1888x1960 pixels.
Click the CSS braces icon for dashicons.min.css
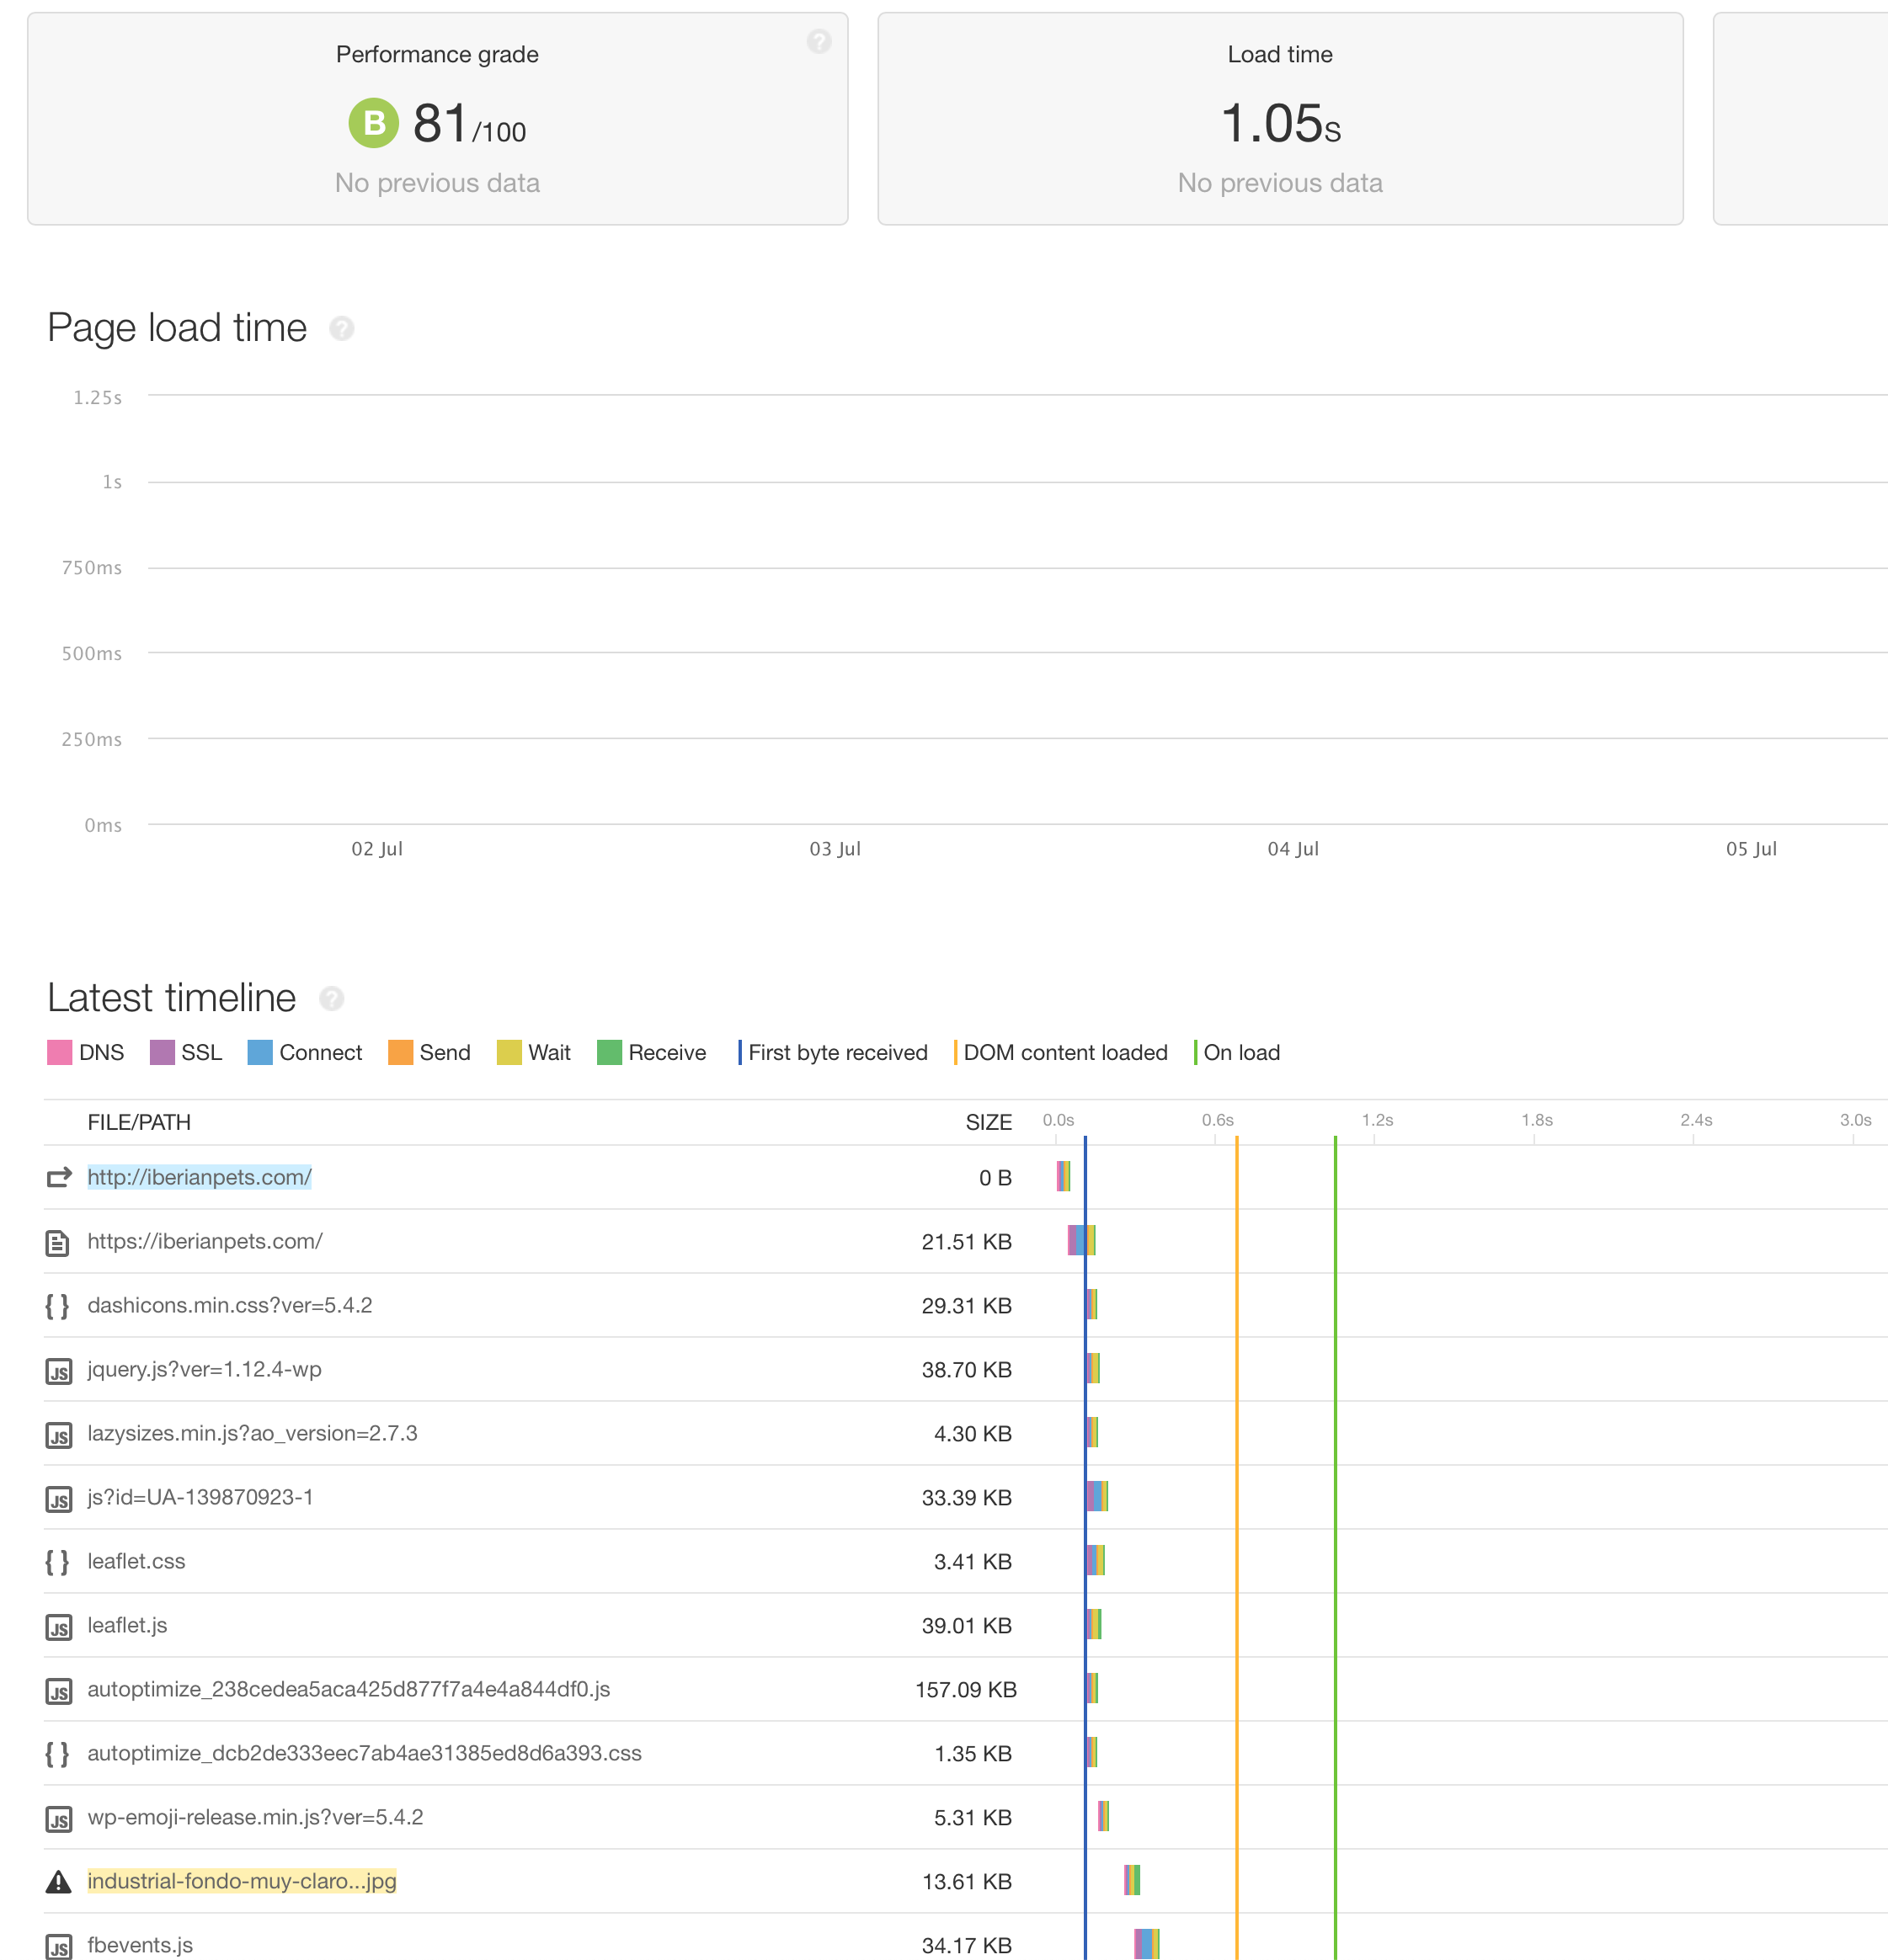[58, 1306]
